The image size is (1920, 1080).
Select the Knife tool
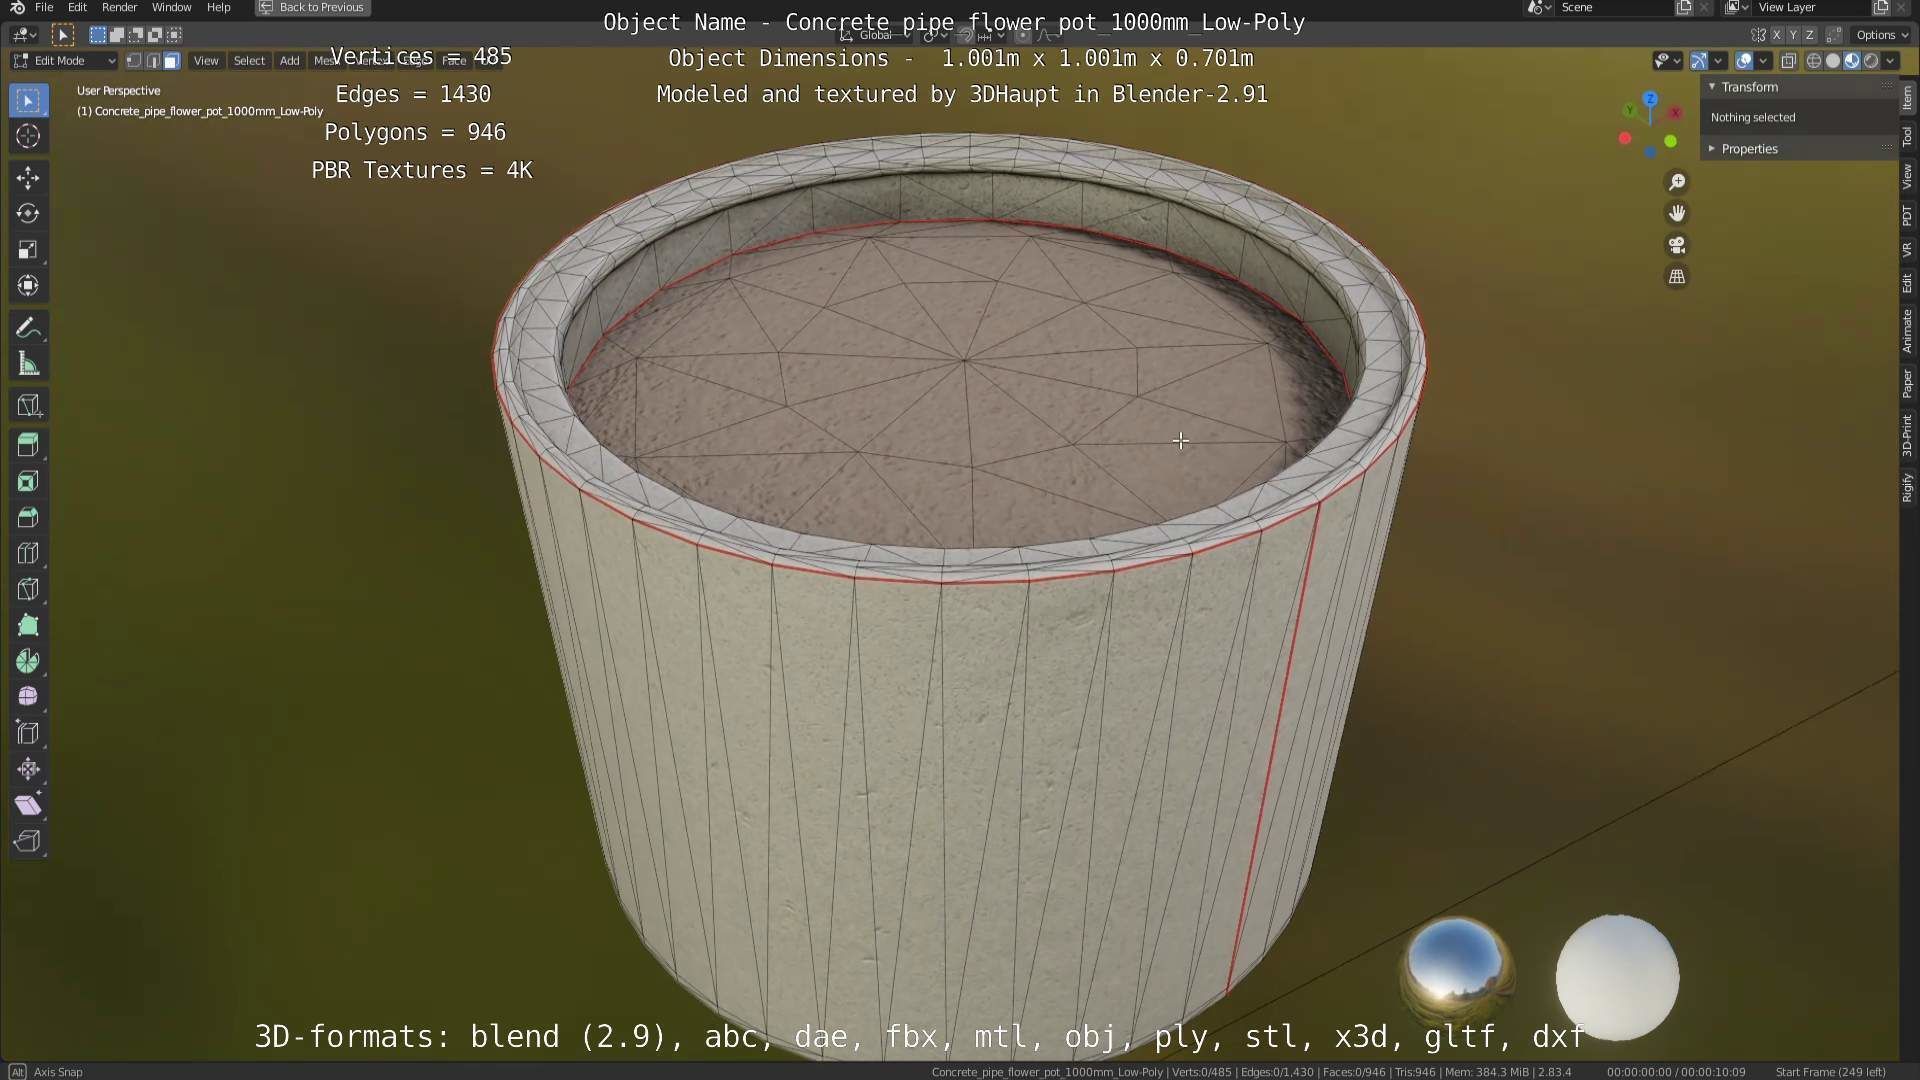[28, 590]
